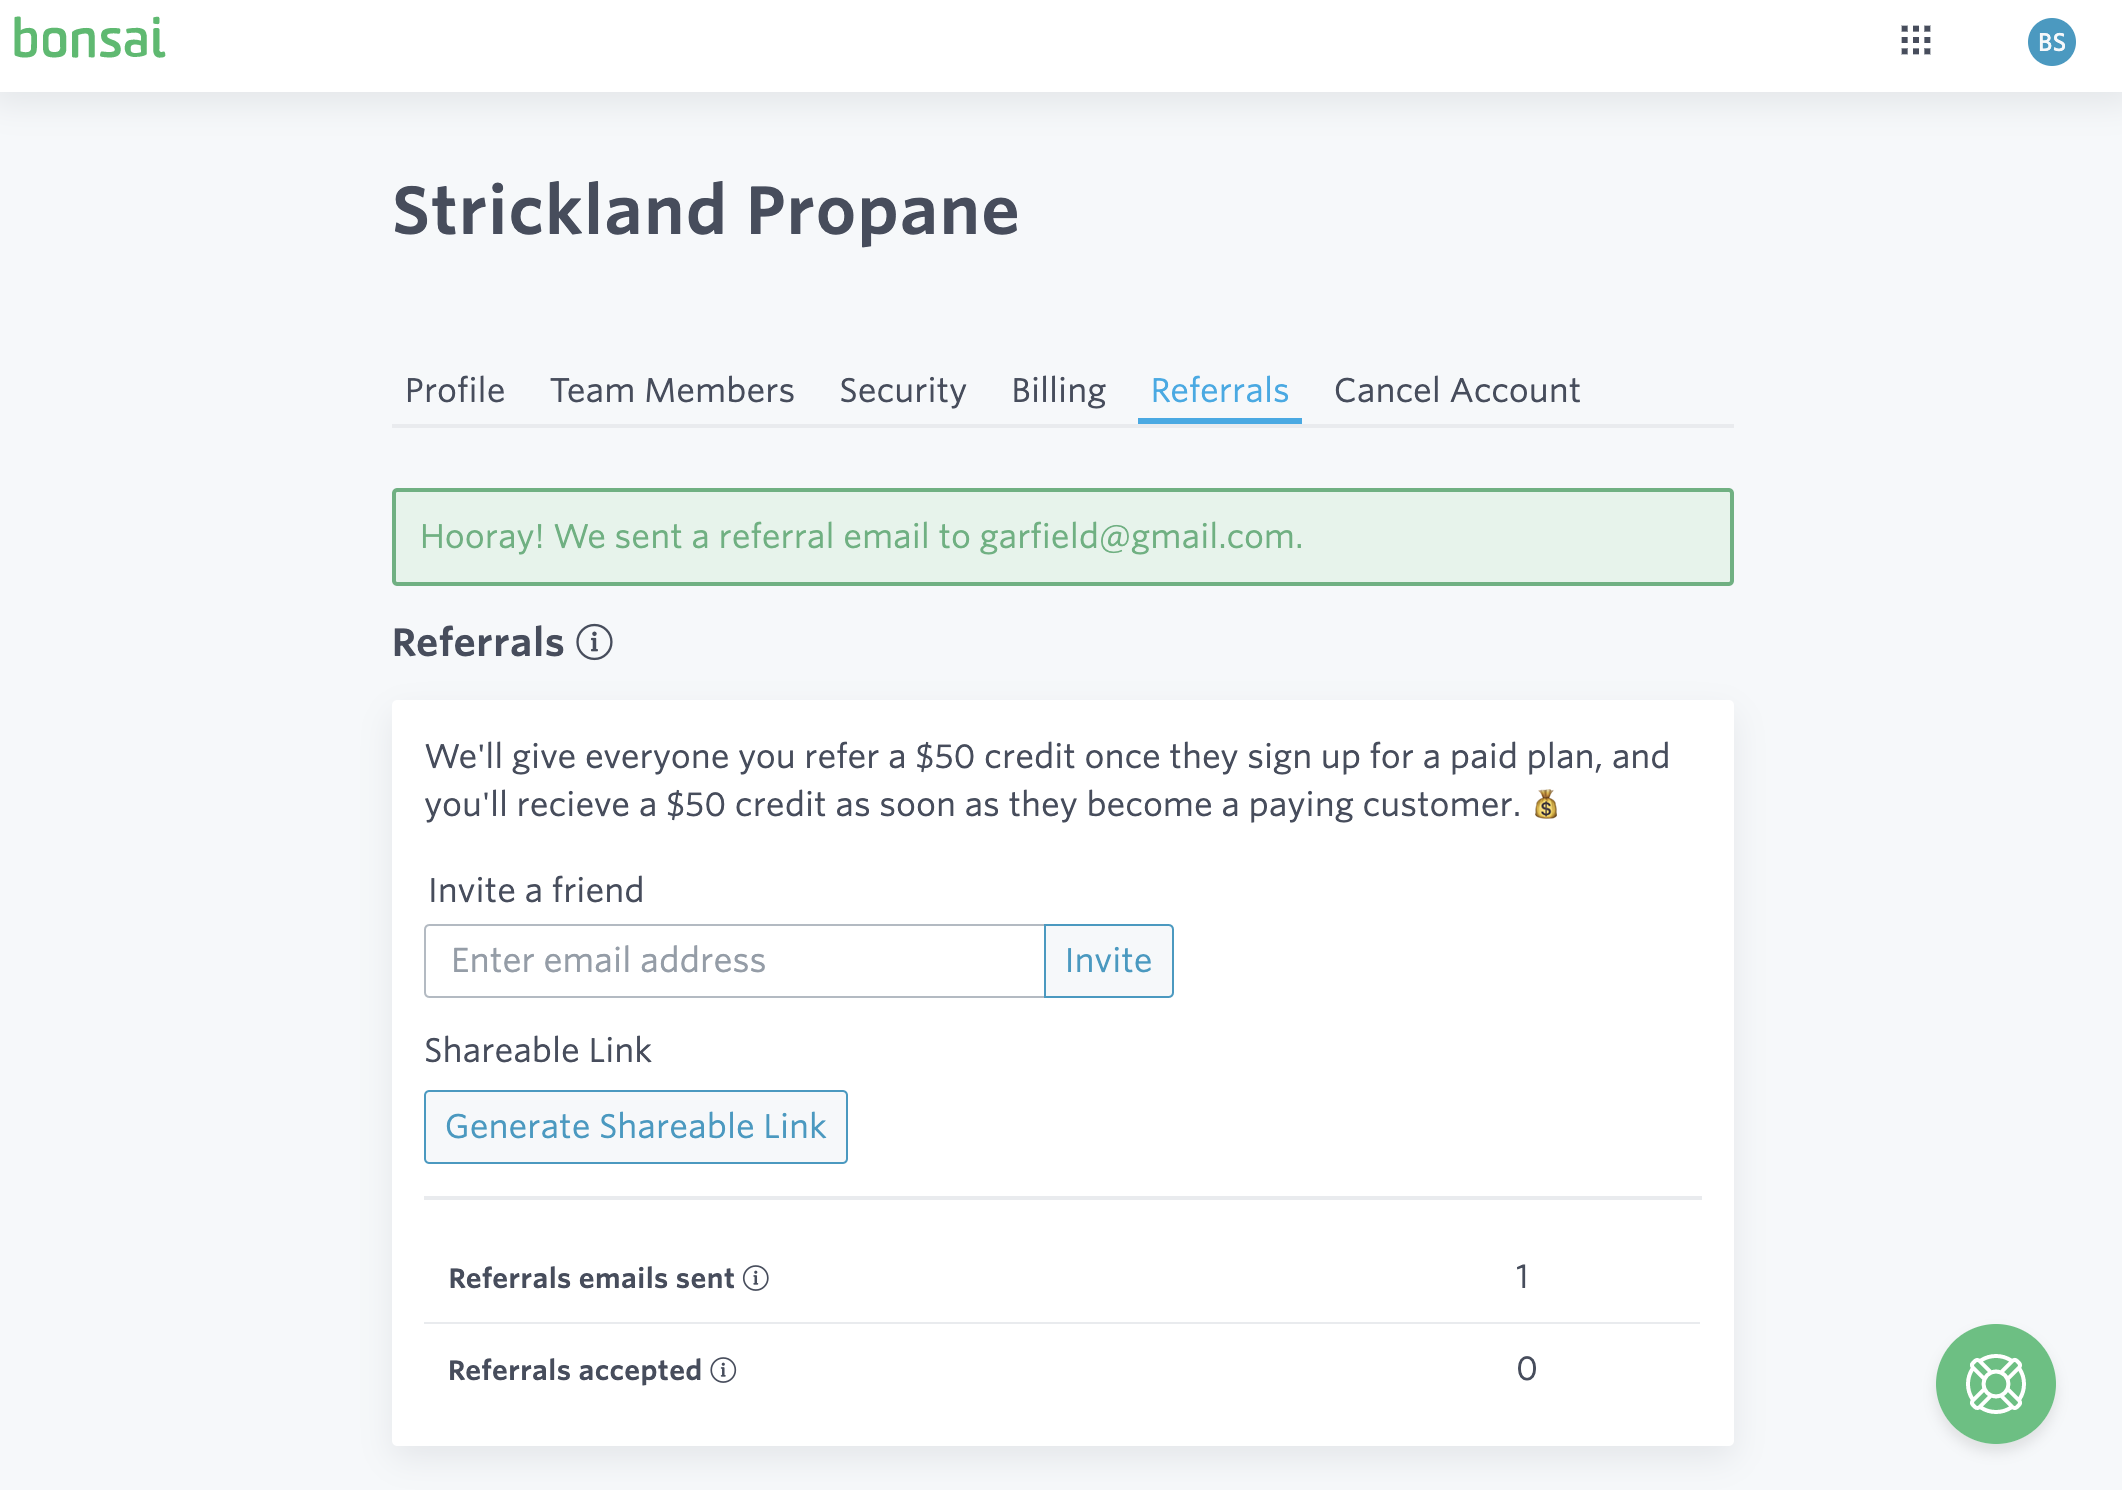Go to the Security tab

pyautogui.click(x=901, y=391)
